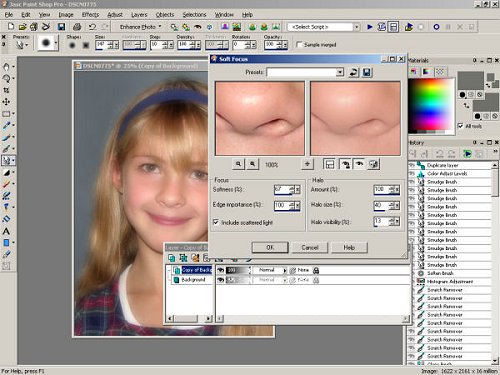This screenshot has width=500, height=375.
Task: Click the foreground material swatch
Action: pyautogui.click(x=470, y=80)
